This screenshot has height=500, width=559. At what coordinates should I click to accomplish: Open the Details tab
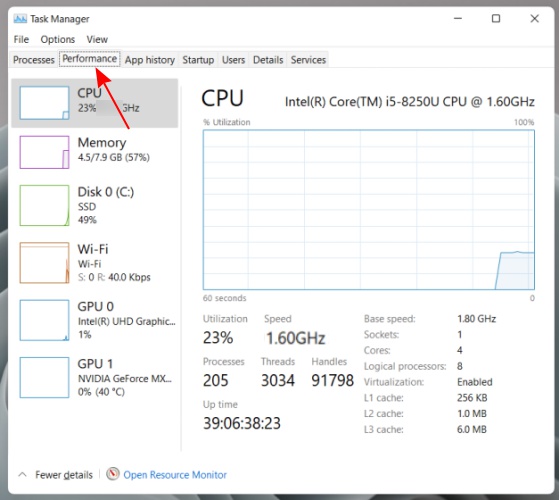[268, 60]
